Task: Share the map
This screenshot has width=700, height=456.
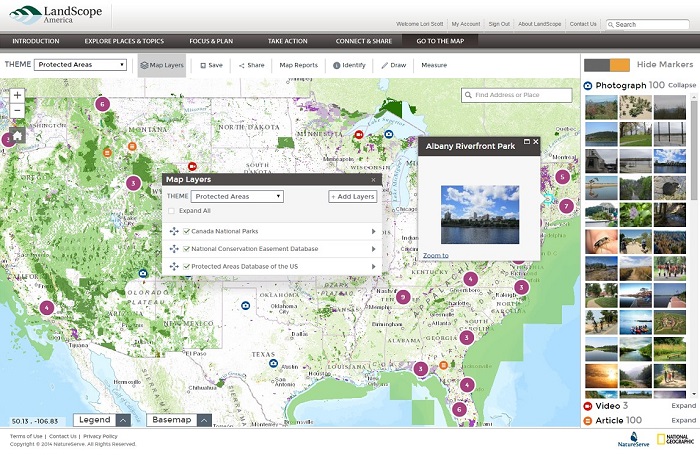Action: 252,65
